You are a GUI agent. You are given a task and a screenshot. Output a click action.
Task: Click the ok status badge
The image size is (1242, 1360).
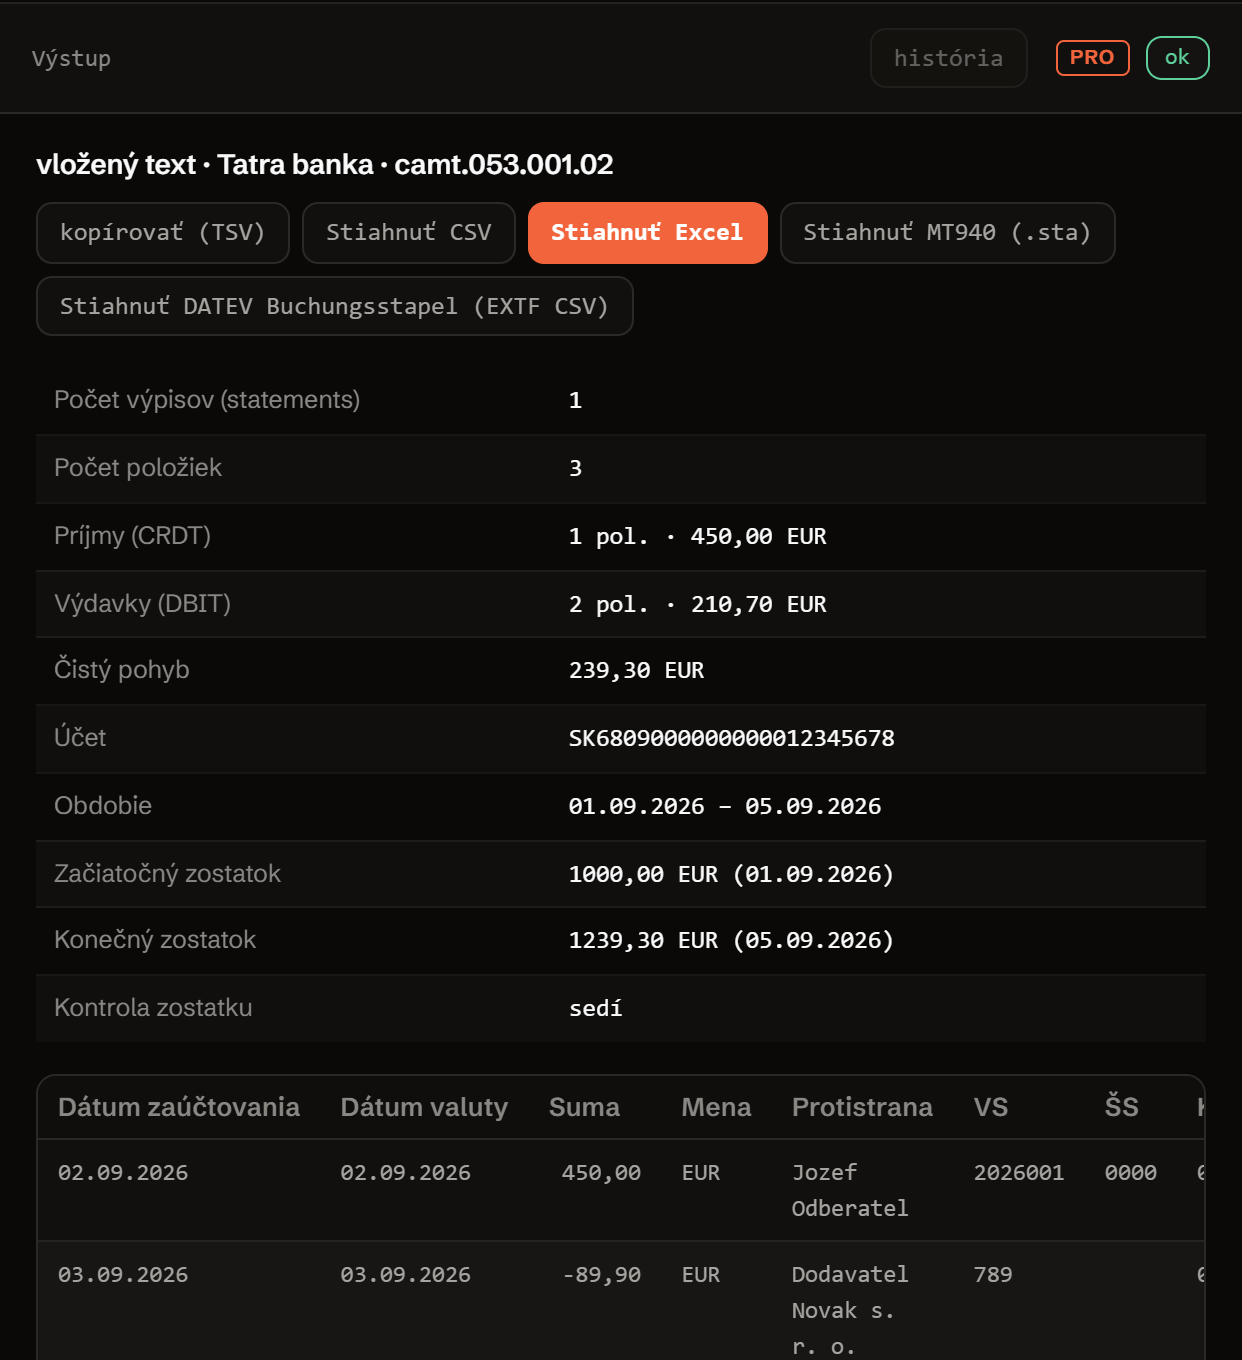click(x=1178, y=58)
